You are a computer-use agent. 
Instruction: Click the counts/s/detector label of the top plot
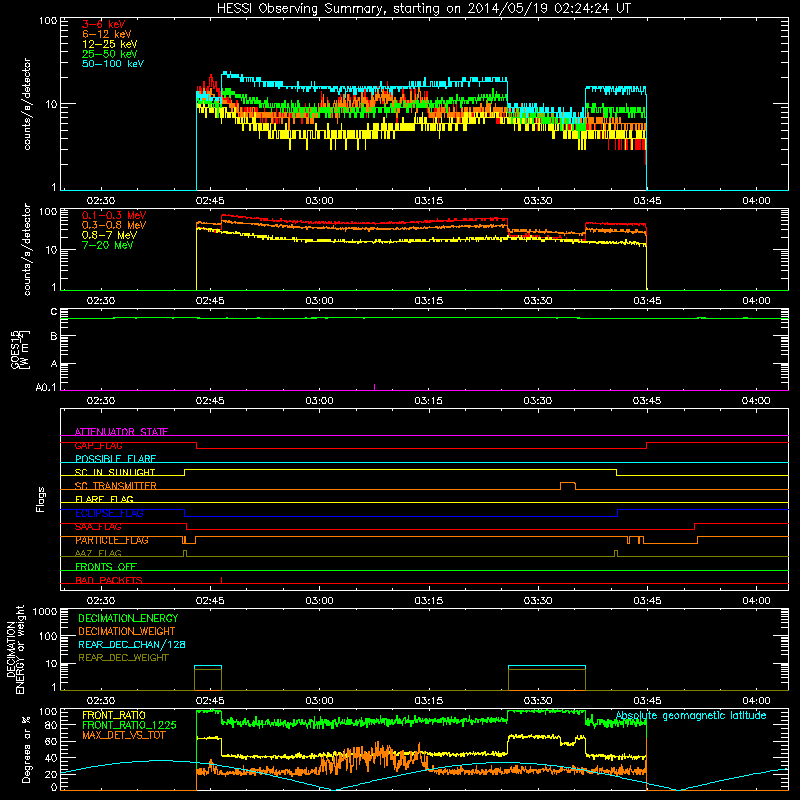click(27, 104)
